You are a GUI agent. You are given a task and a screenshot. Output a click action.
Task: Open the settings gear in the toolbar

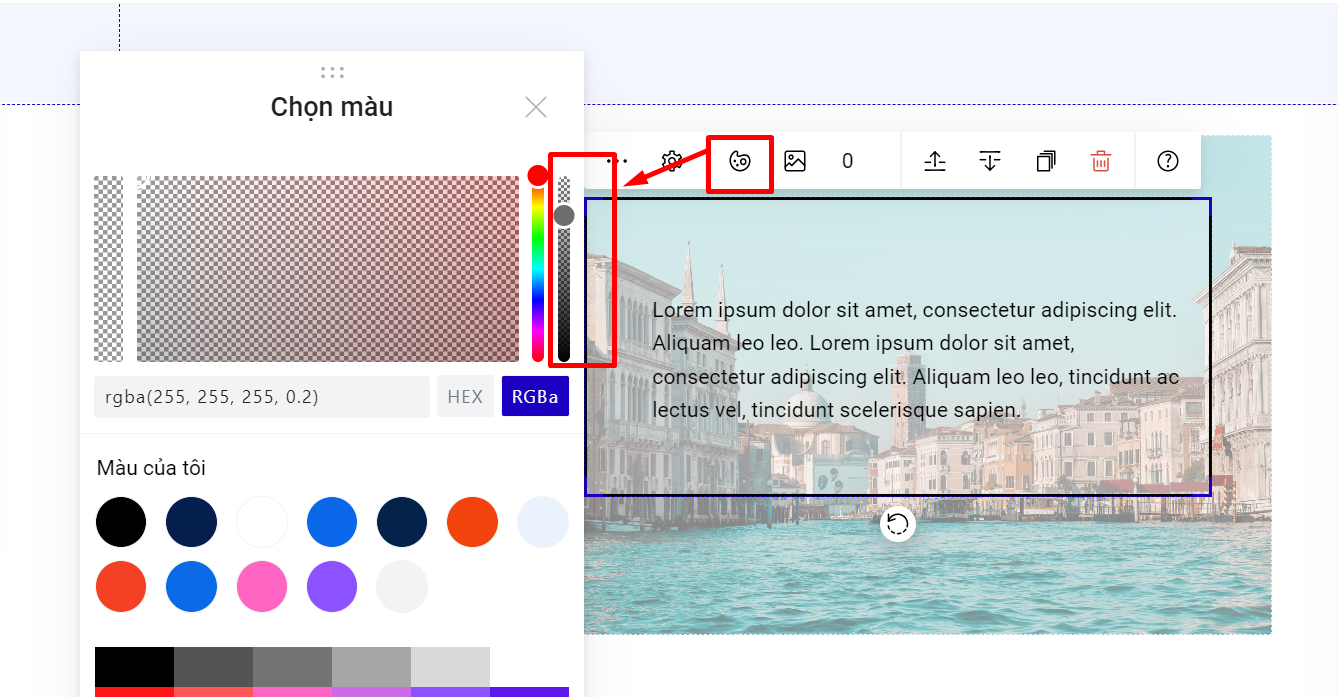672,161
